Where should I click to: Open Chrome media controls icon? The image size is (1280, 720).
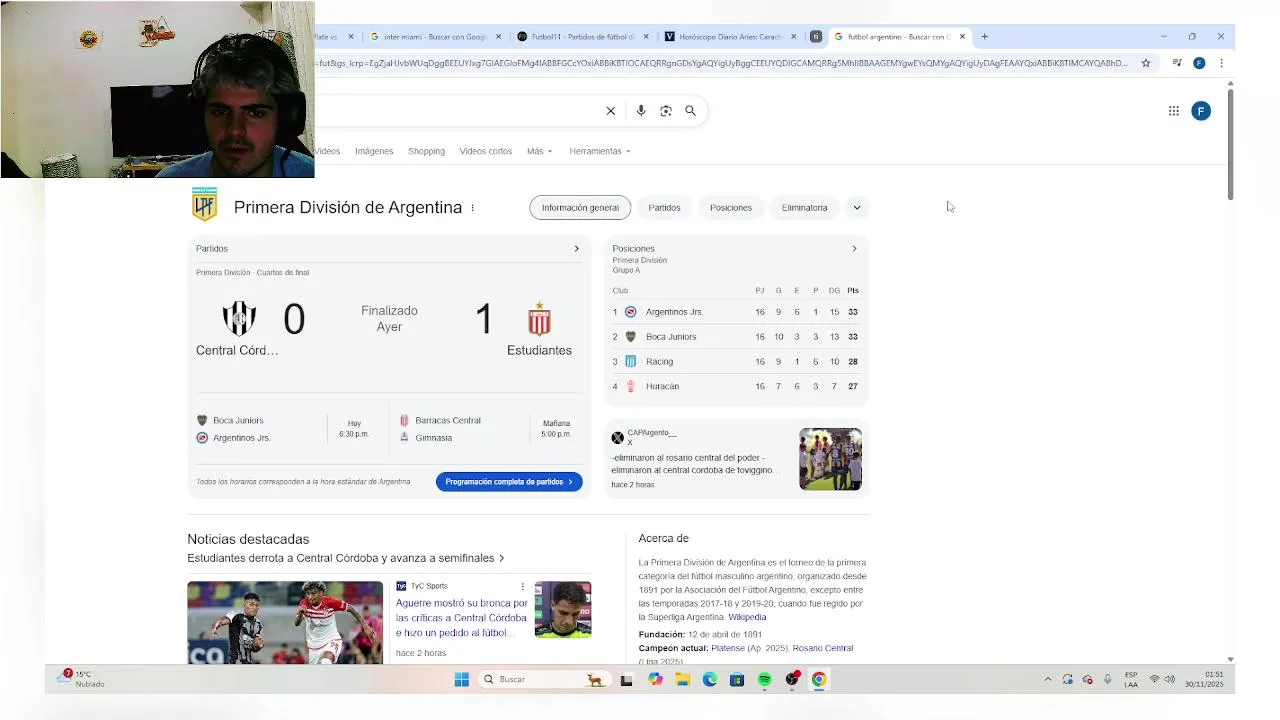1177,63
